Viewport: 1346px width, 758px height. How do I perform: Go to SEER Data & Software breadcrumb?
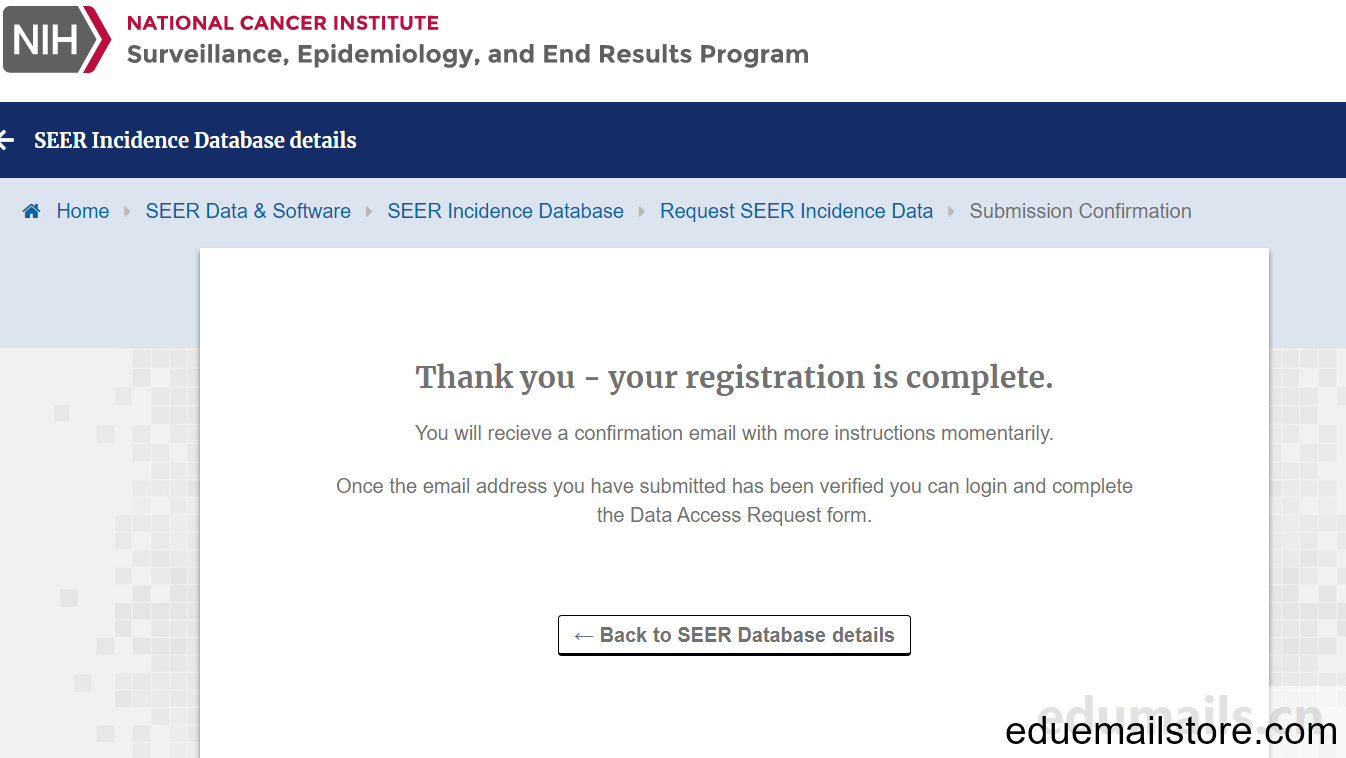[248, 211]
